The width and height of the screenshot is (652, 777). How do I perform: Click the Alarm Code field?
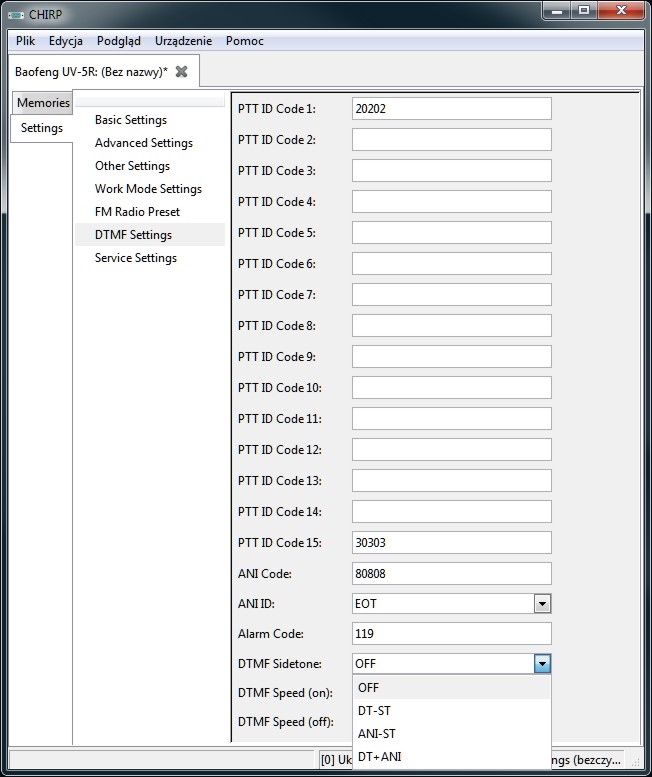(451, 633)
